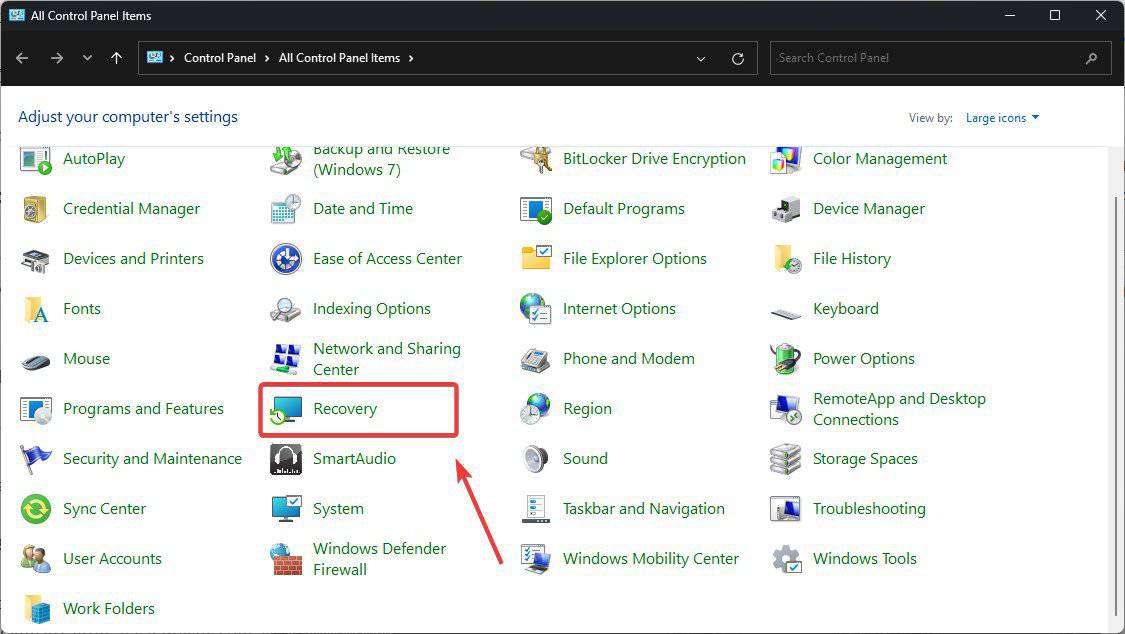Expand chevron before Control Panel breadcrumb
Image resolution: width=1125 pixels, height=634 pixels.
coord(172,58)
